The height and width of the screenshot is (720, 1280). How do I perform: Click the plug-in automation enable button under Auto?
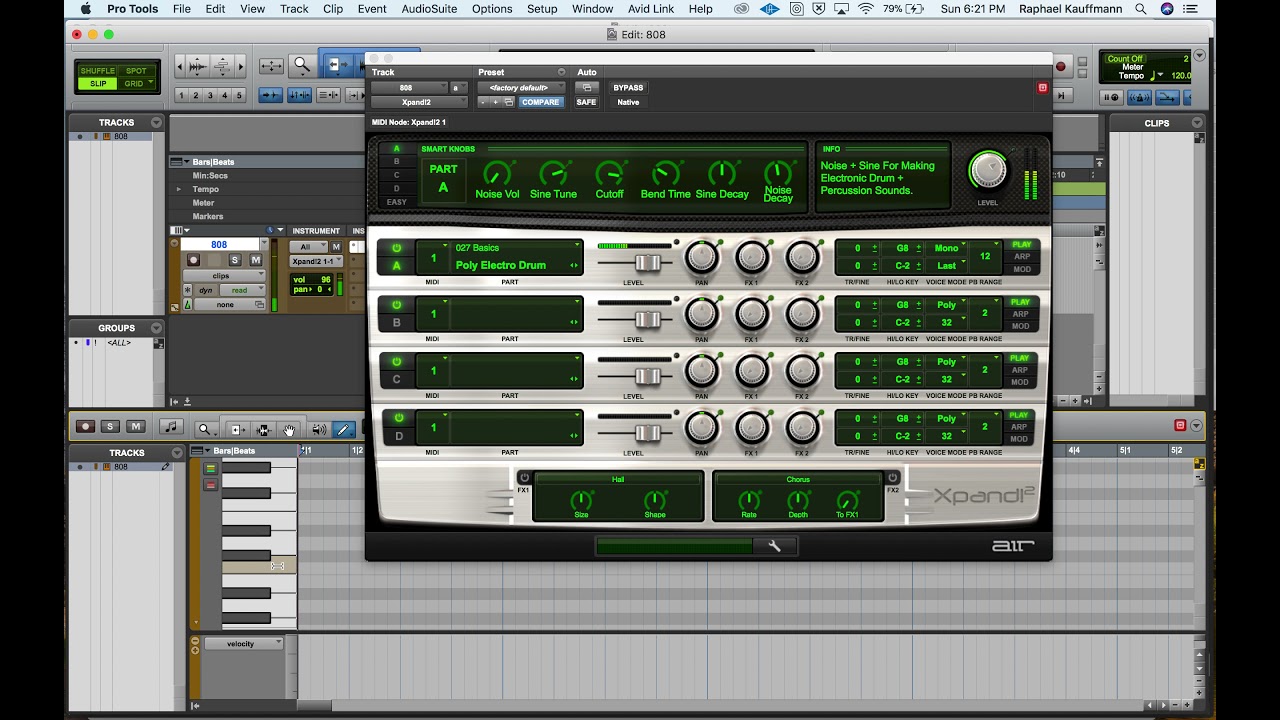tap(587, 88)
